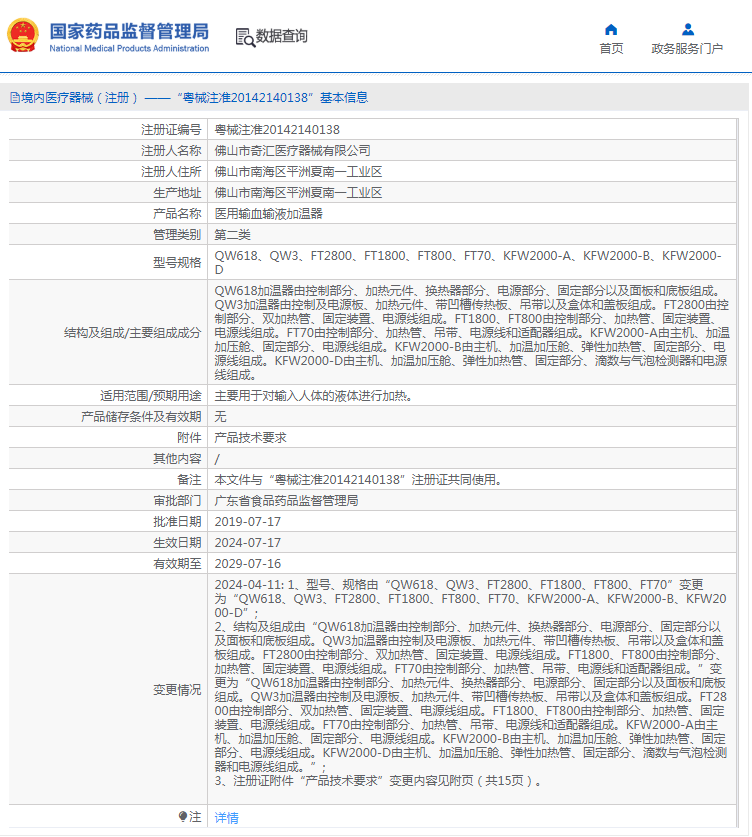Click the 审批部门 label
The height and width of the screenshot is (837, 752).
tap(177, 501)
